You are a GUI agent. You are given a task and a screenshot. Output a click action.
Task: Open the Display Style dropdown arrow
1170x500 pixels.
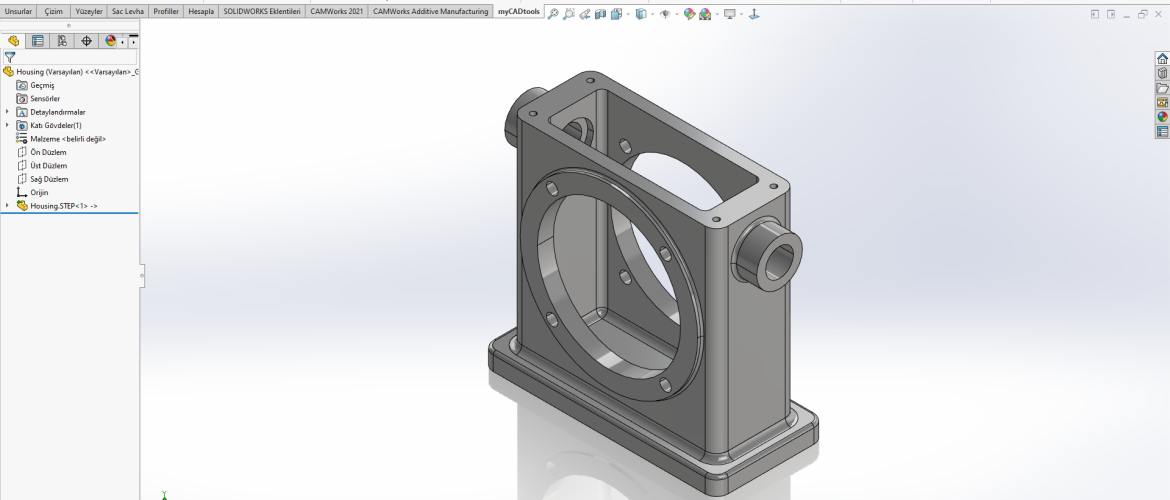[652, 14]
